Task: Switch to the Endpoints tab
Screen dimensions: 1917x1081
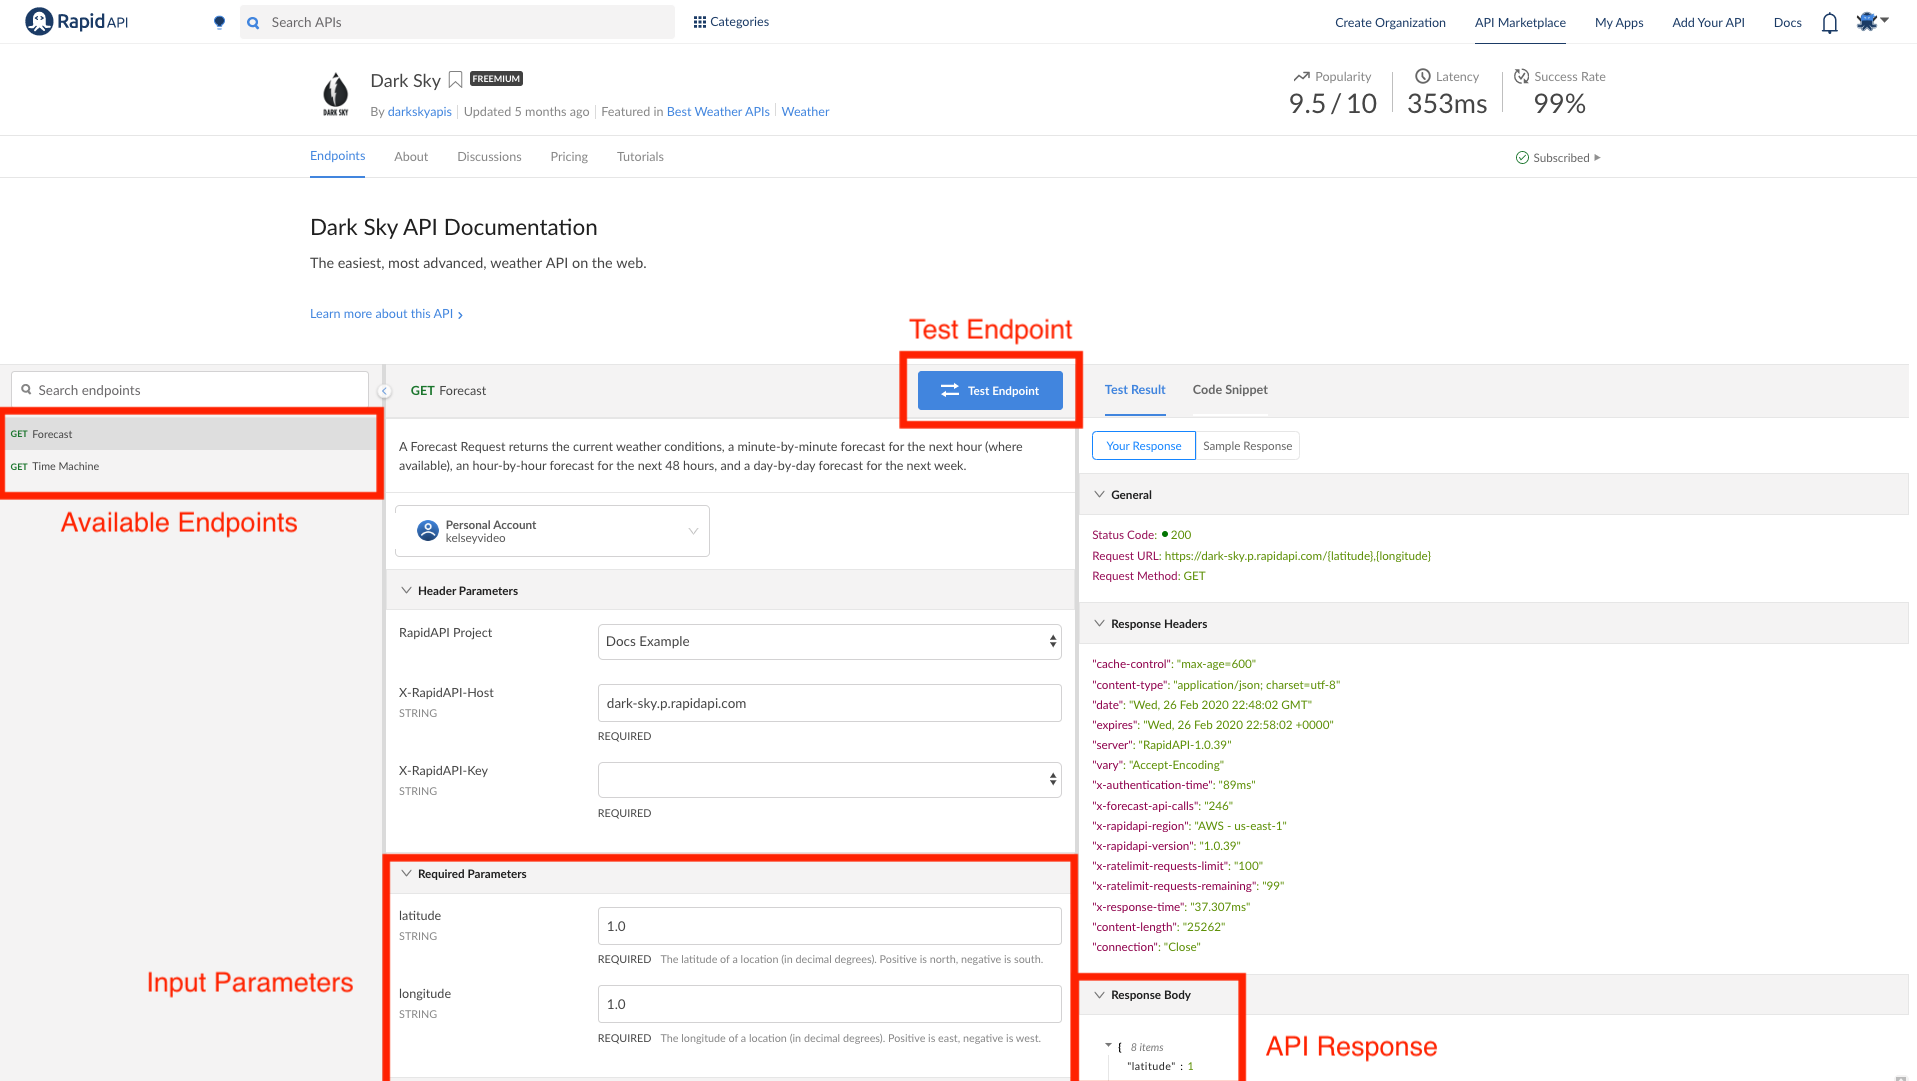Action: coord(338,156)
